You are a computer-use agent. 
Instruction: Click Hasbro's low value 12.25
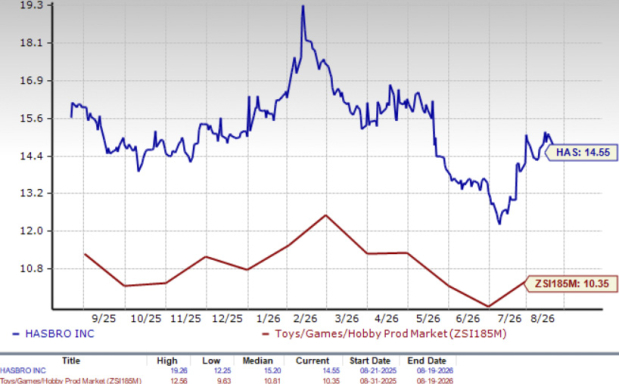[x=223, y=371]
